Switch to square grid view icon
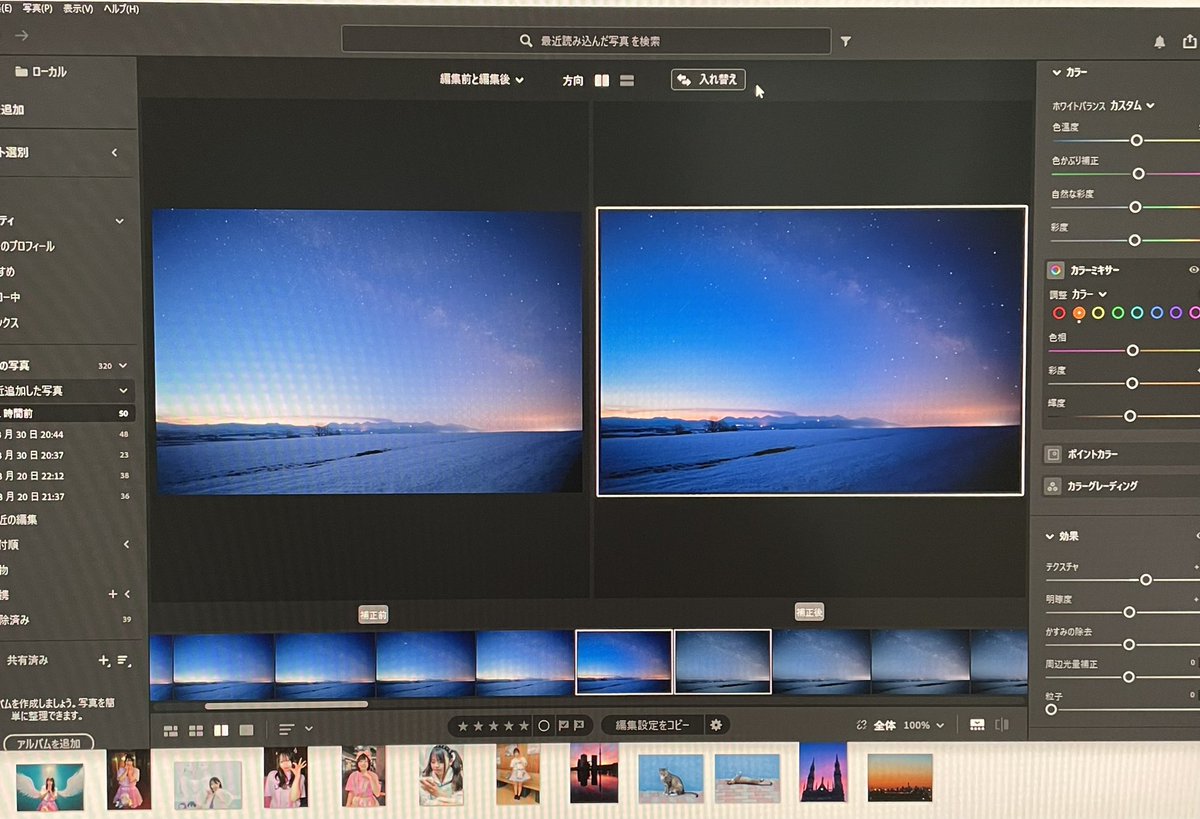The width and height of the screenshot is (1200, 819). point(196,730)
